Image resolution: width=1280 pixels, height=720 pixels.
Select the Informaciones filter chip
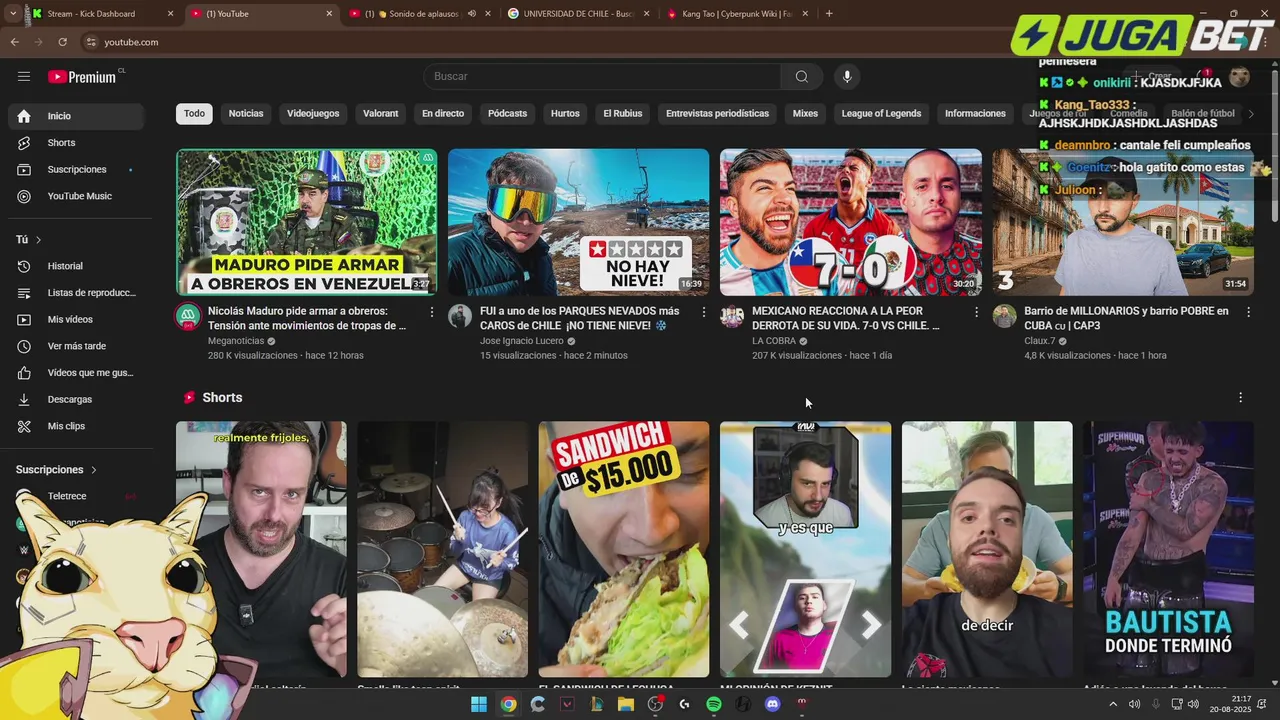coord(975,113)
